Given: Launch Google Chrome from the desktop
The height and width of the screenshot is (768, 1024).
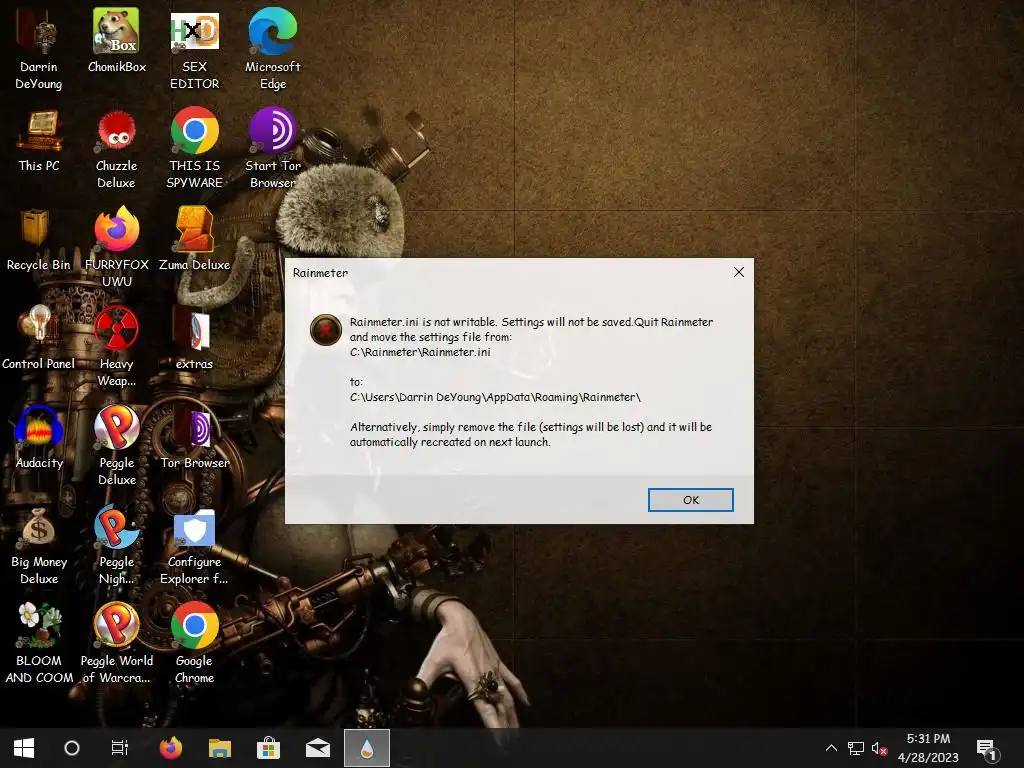Looking at the screenshot, I should (x=195, y=644).
